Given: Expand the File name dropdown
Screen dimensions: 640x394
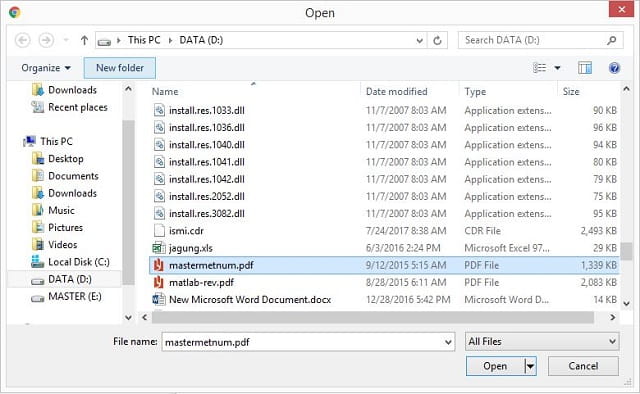Looking at the screenshot, I should click(448, 342).
